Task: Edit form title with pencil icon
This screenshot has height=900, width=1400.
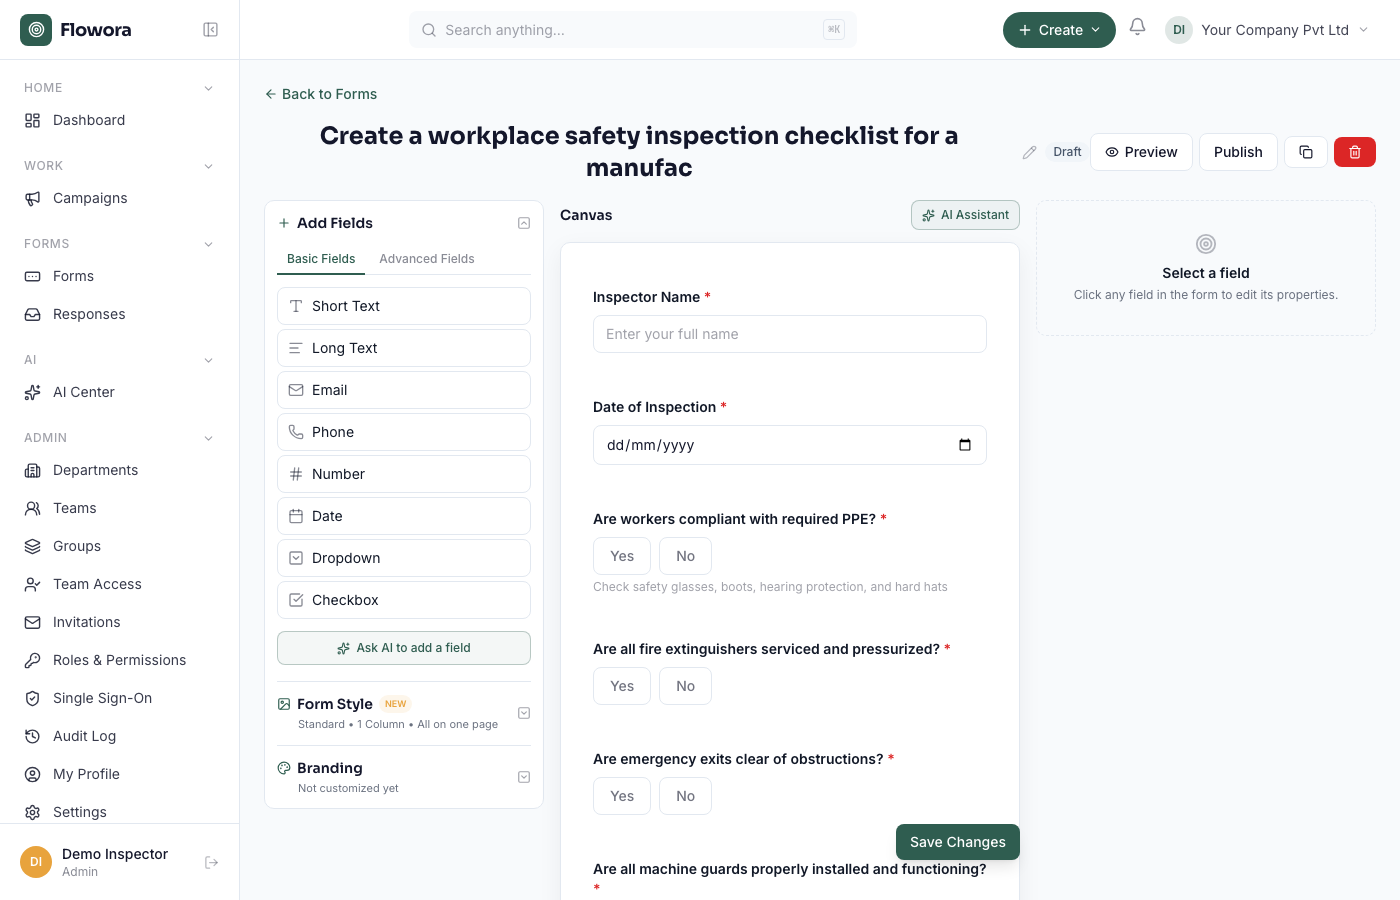Action: (x=1029, y=152)
